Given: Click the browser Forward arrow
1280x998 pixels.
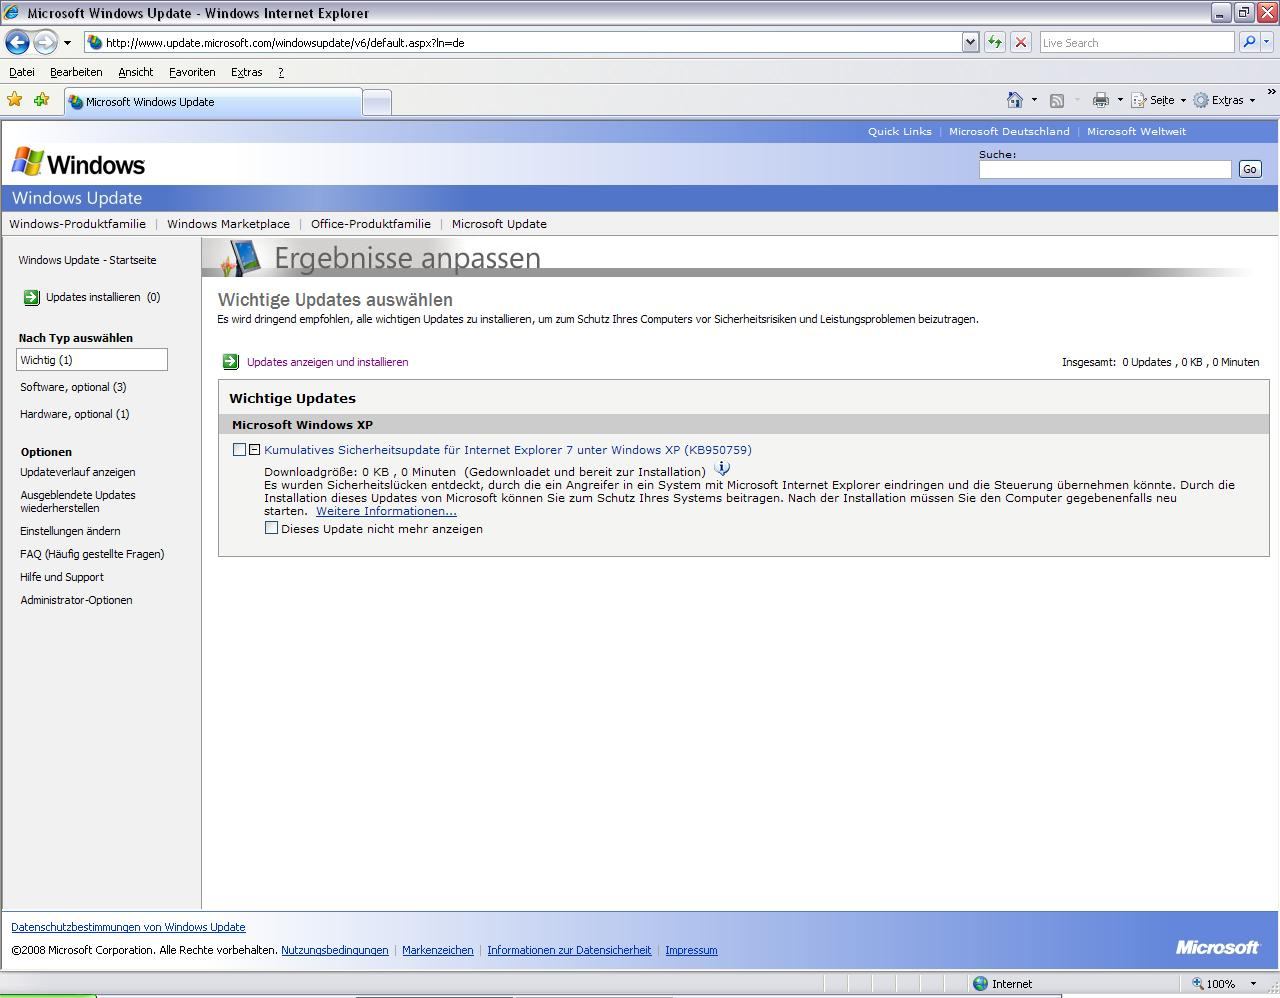Looking at the screenshot, I should pos(45,42).
